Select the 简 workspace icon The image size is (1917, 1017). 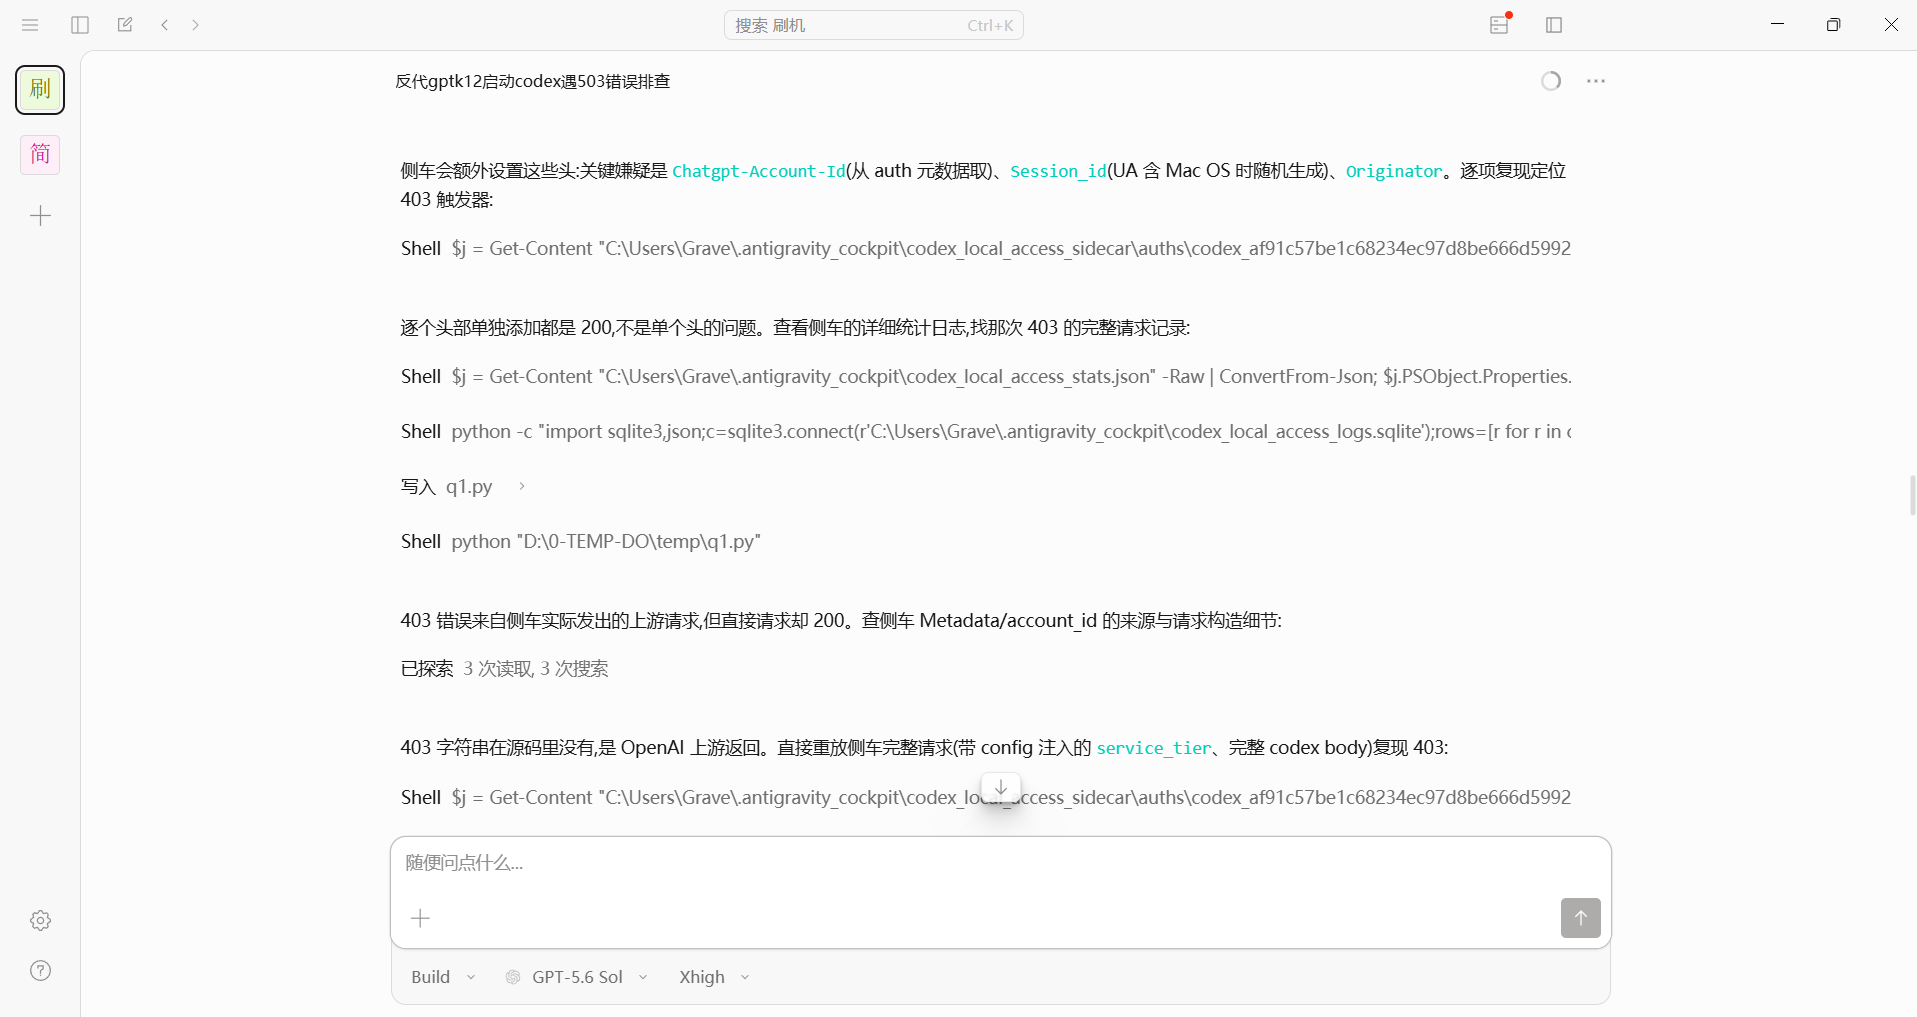click(40, 154)
